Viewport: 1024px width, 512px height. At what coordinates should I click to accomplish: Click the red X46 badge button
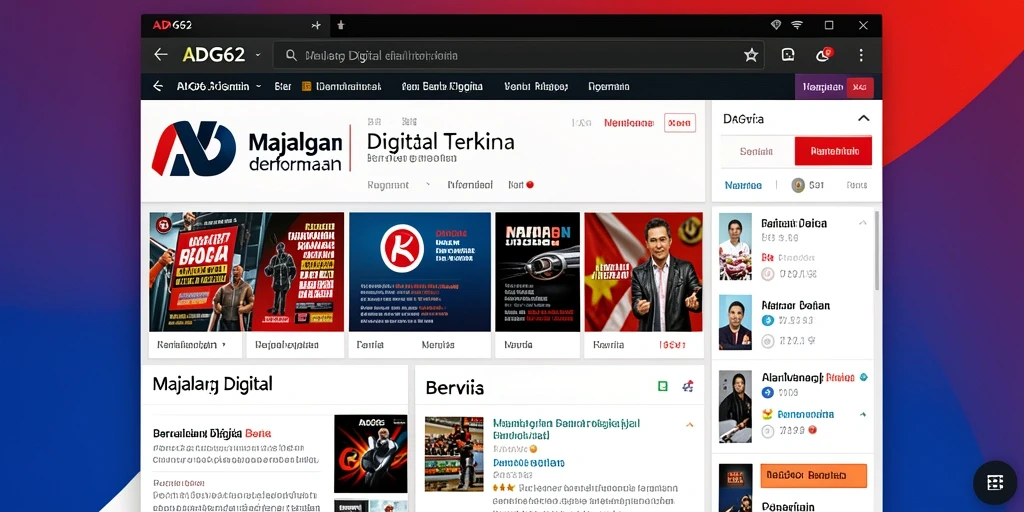point(860,86)
